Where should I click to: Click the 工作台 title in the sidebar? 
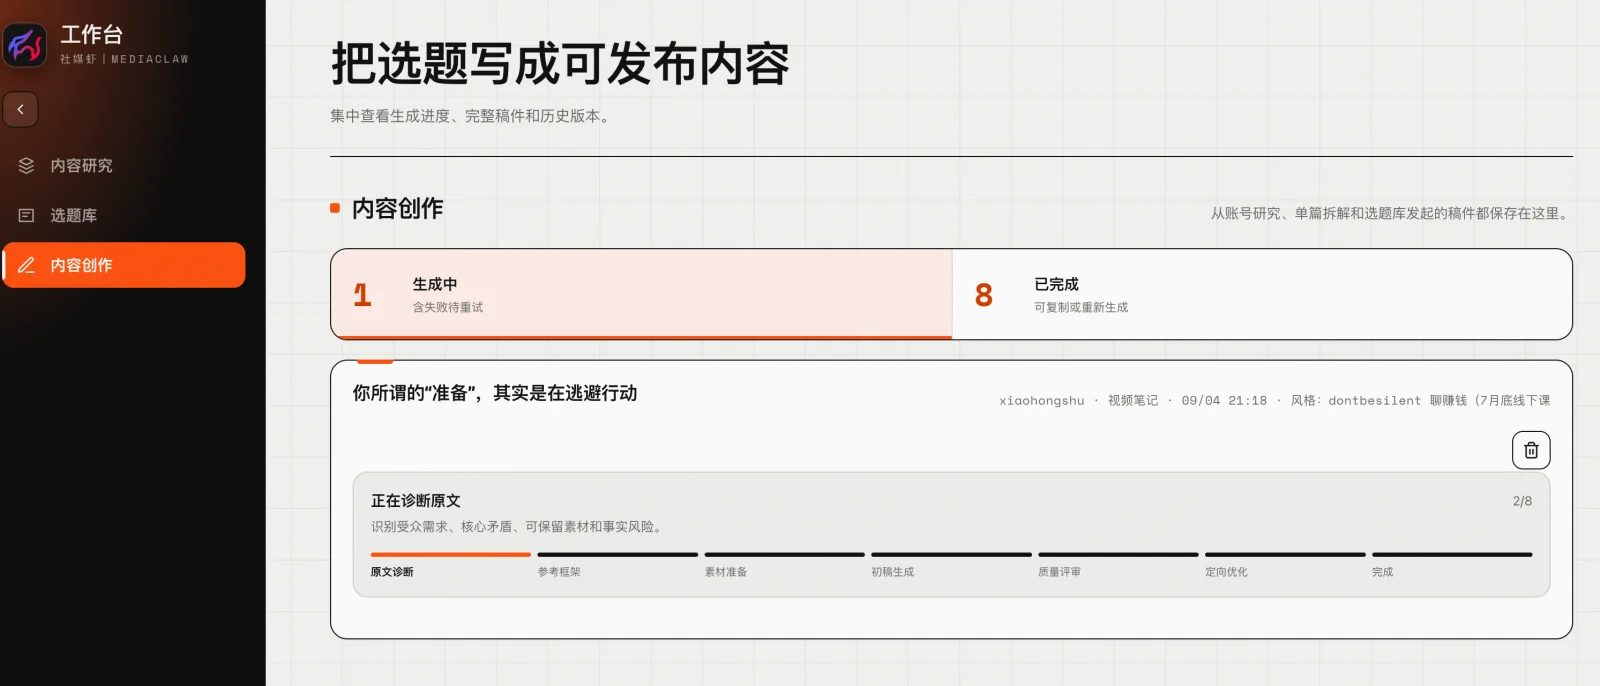(x=92, y=35)
